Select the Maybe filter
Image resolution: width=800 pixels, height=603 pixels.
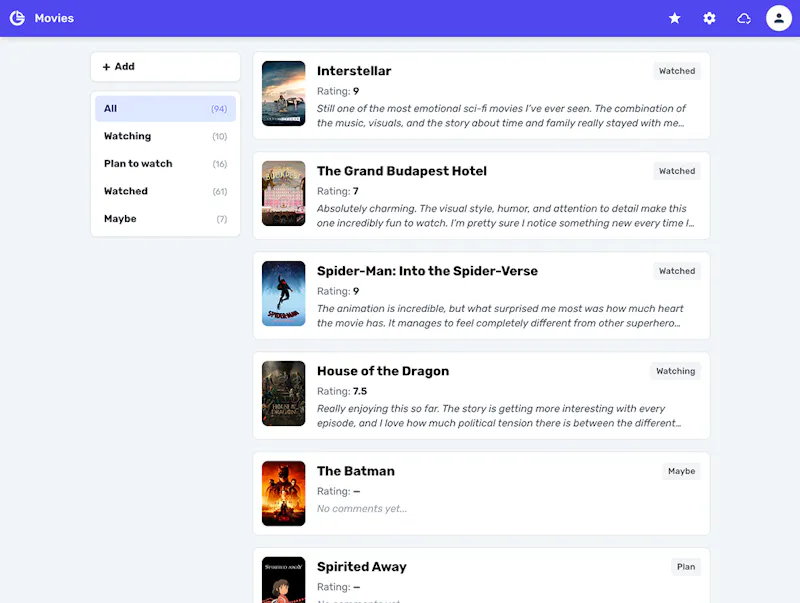(165, 219)
